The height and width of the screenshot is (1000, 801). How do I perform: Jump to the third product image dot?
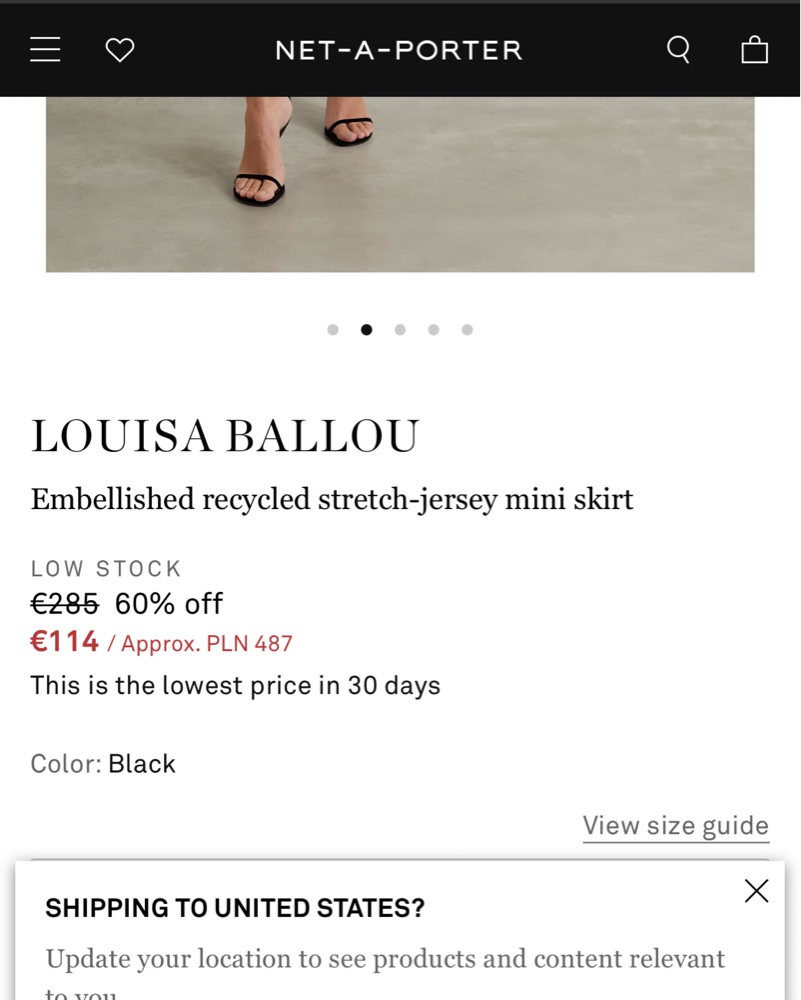point(400,330)
